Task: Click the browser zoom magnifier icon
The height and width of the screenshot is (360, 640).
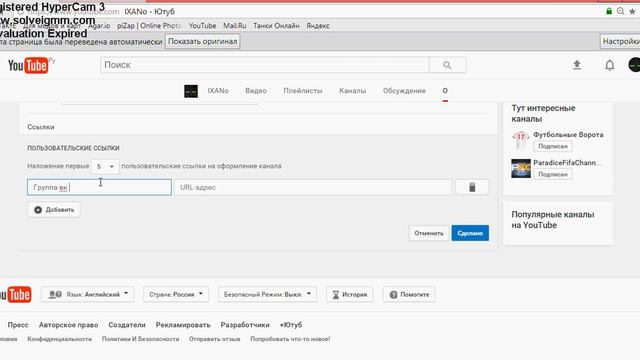Action: 620,11
